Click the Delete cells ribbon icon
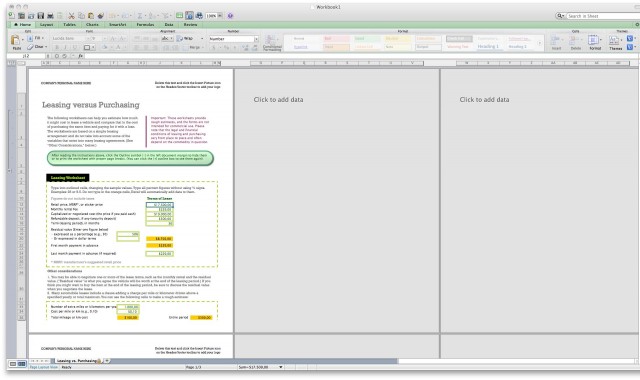The width and height of the screenshot is (640, 380). coord(576,42)
